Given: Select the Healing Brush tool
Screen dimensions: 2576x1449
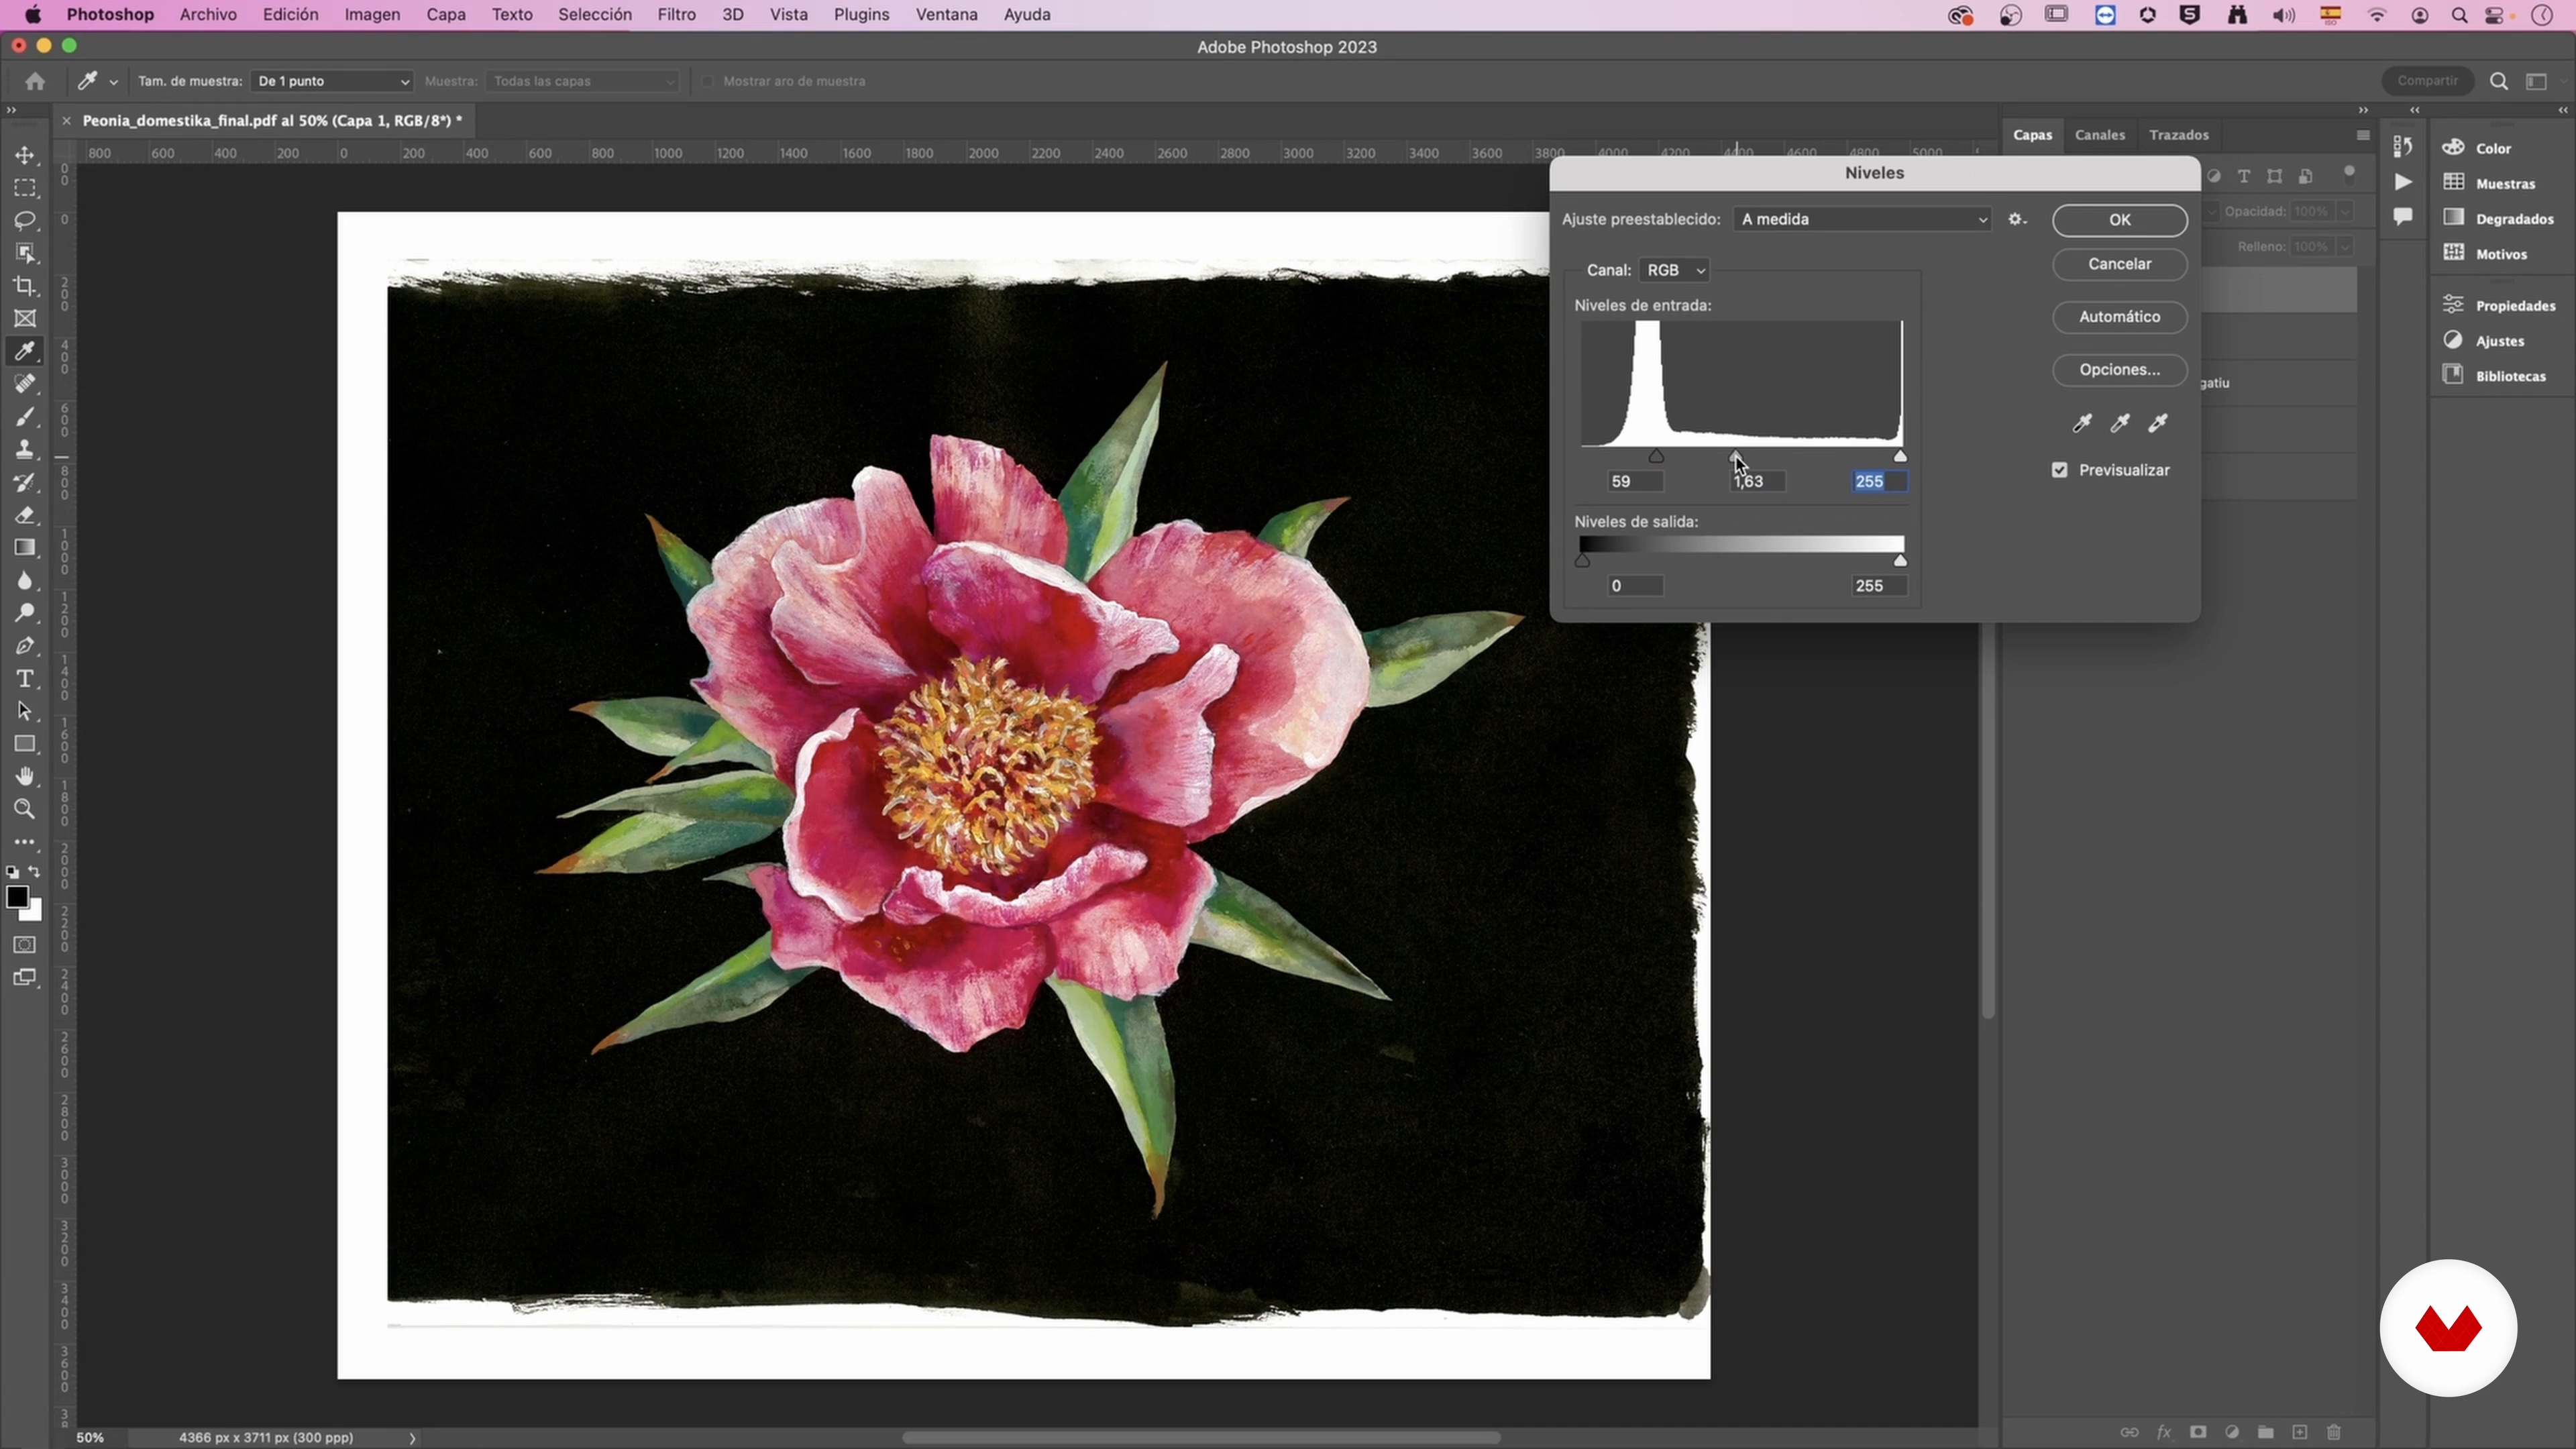Looking at the screenshot, I should 25,384.
